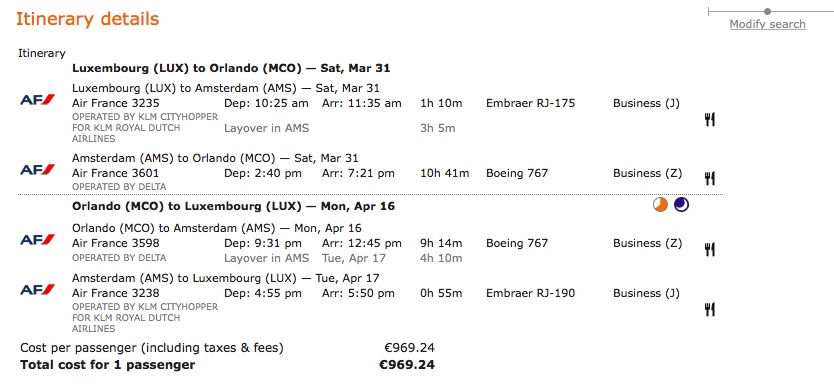The image size is (834, 388).
Task: Click meal icon for Air France 3598
Action: 710,249
